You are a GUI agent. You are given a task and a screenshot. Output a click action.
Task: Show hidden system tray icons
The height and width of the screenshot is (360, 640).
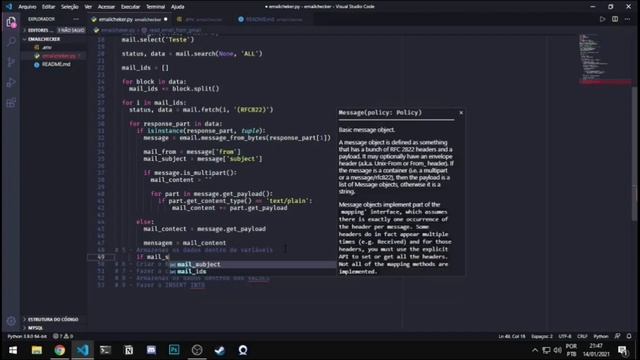[x=535, y=350]
